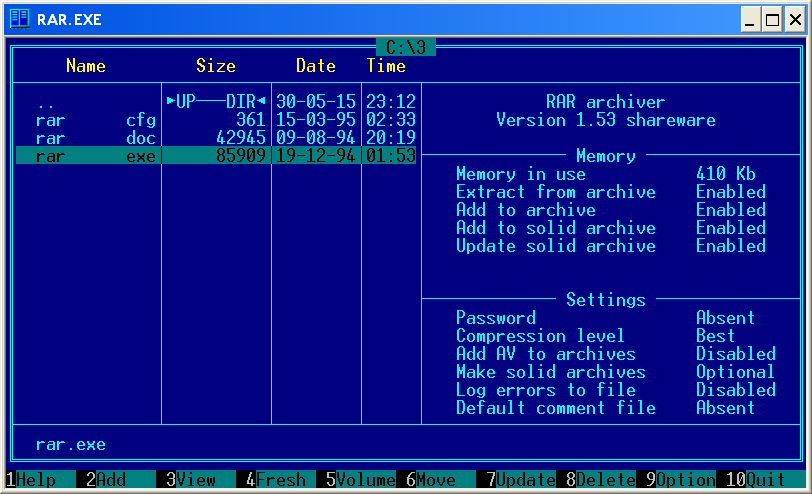Click the Settings section heading

[x=606, y=299]
